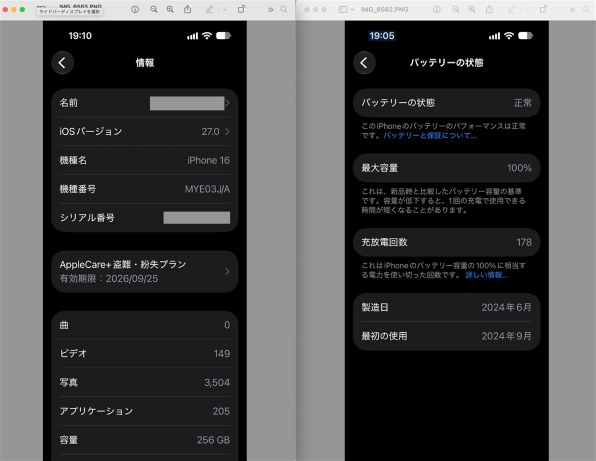Rotate image in the IMG_6562.PNG window
Screen dimensions: 596x461
pos(543,10)
